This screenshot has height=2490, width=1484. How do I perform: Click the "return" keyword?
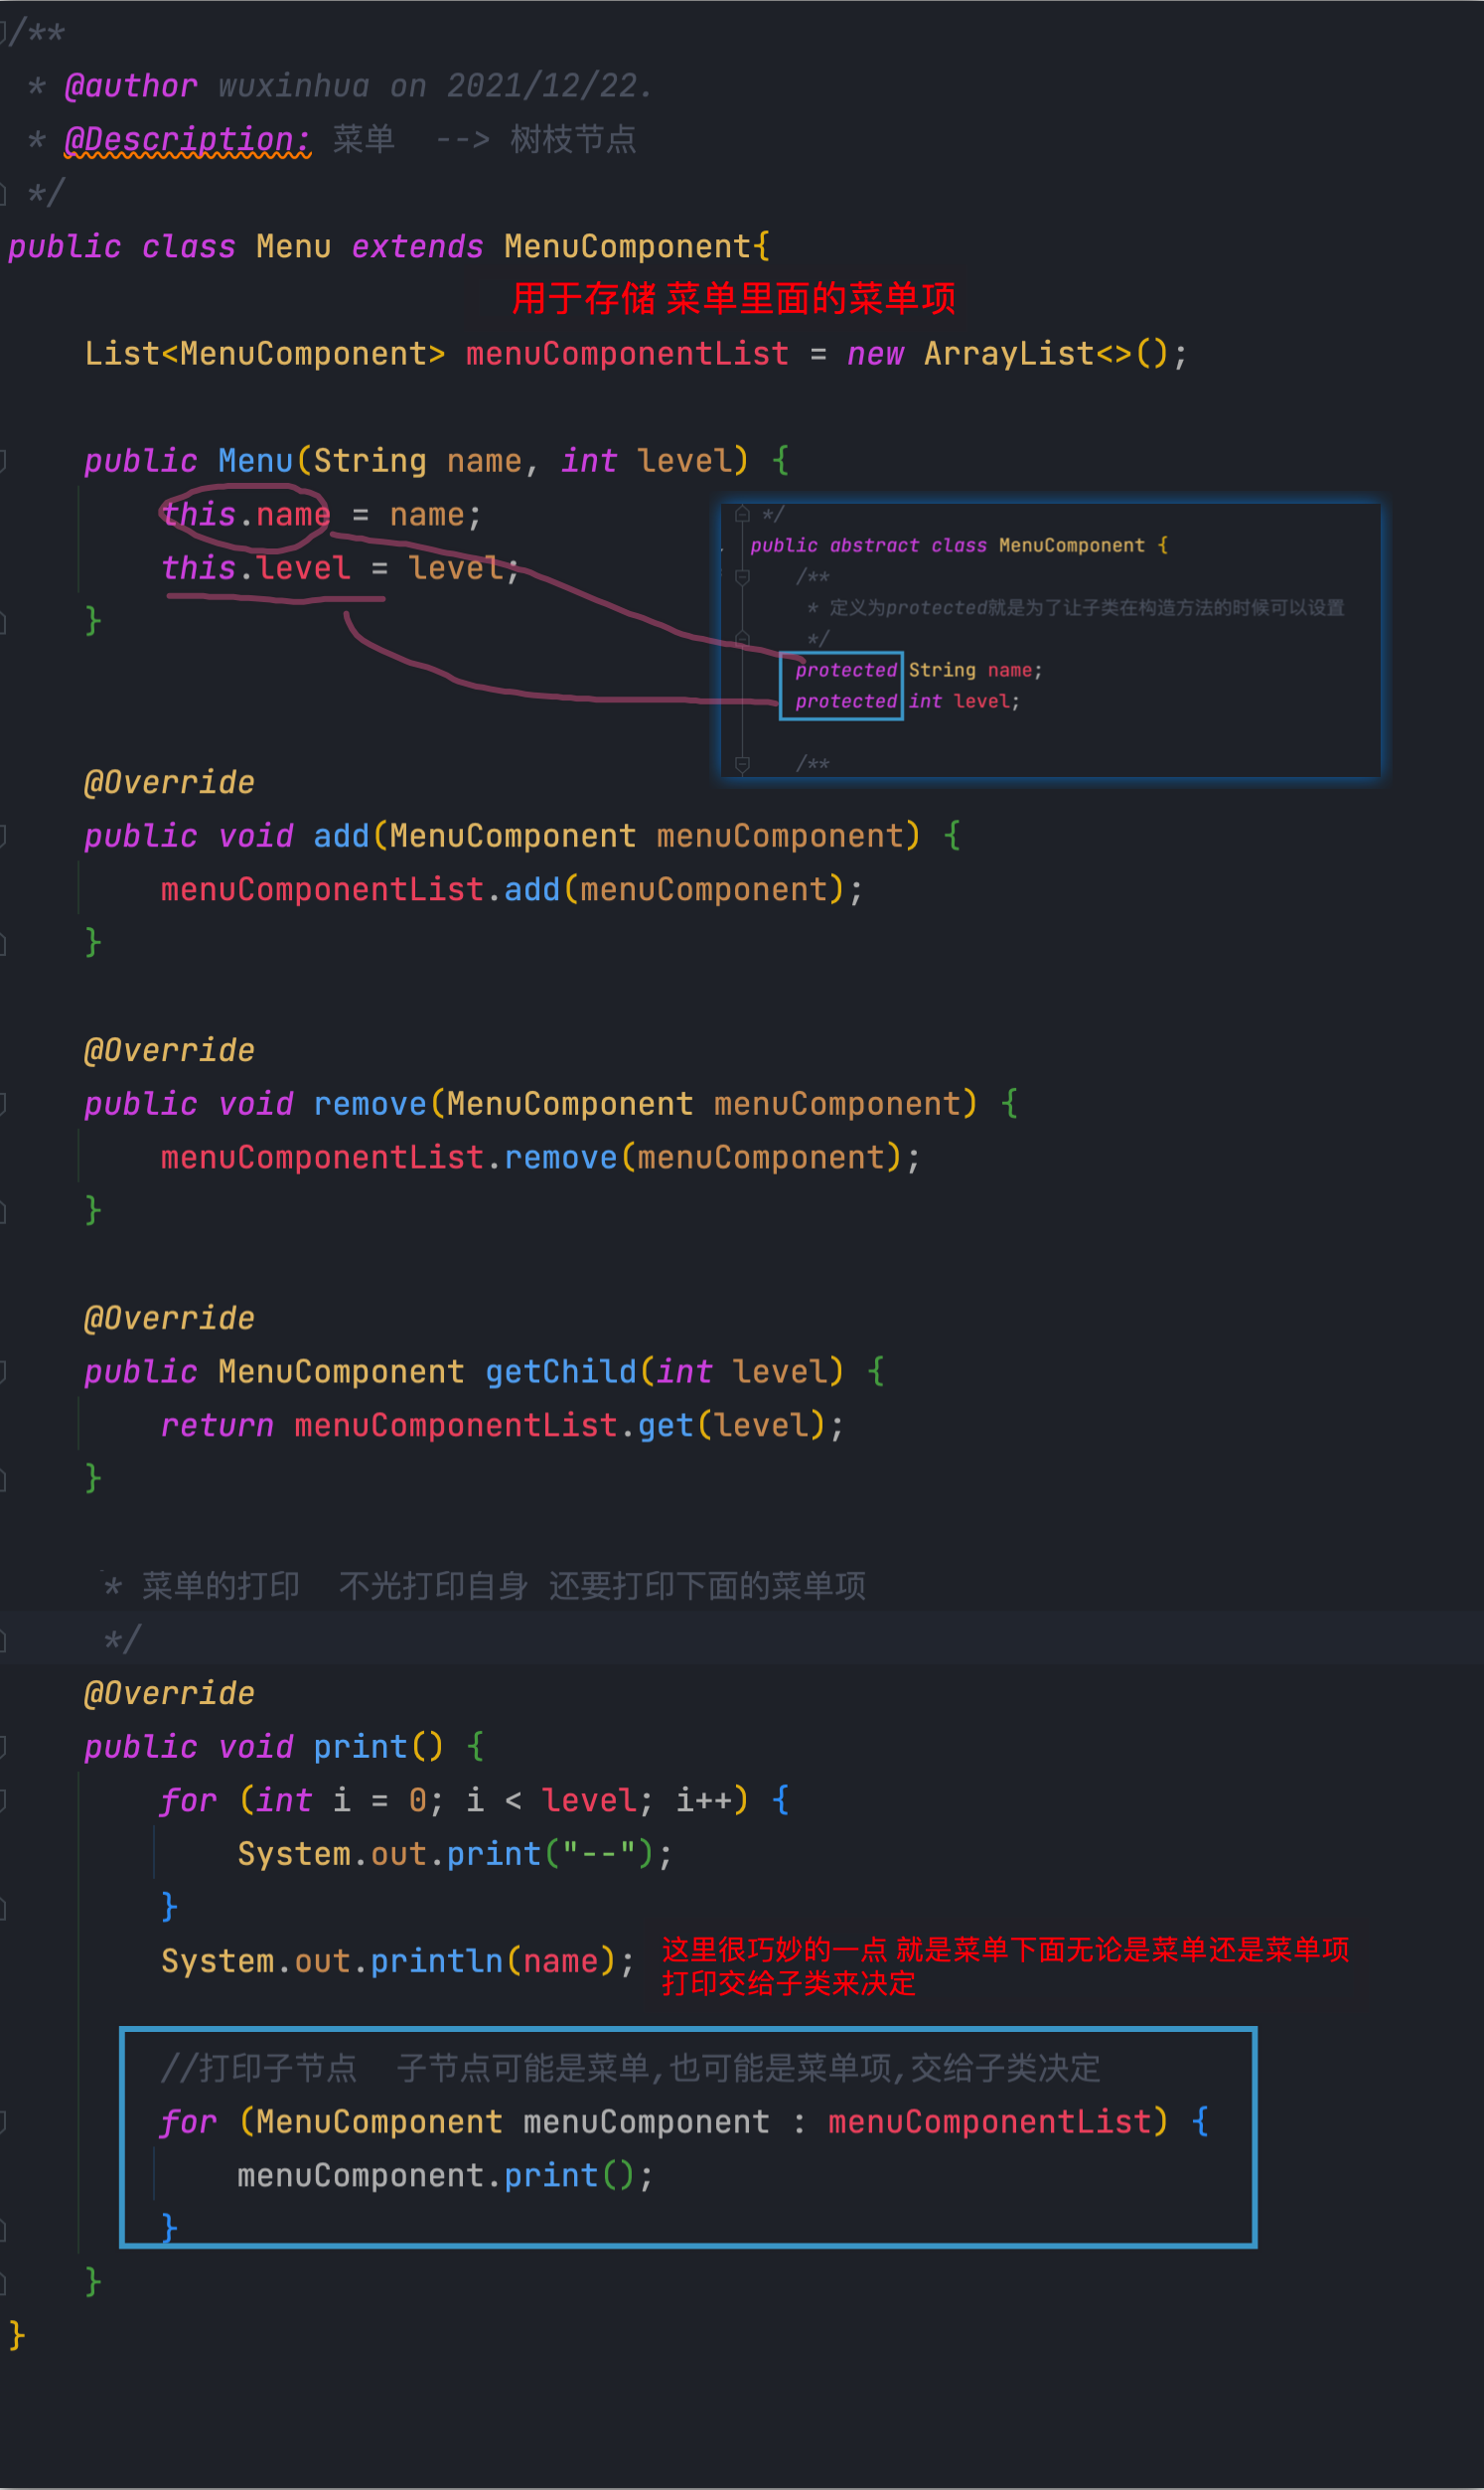[x=217, y=1425]
